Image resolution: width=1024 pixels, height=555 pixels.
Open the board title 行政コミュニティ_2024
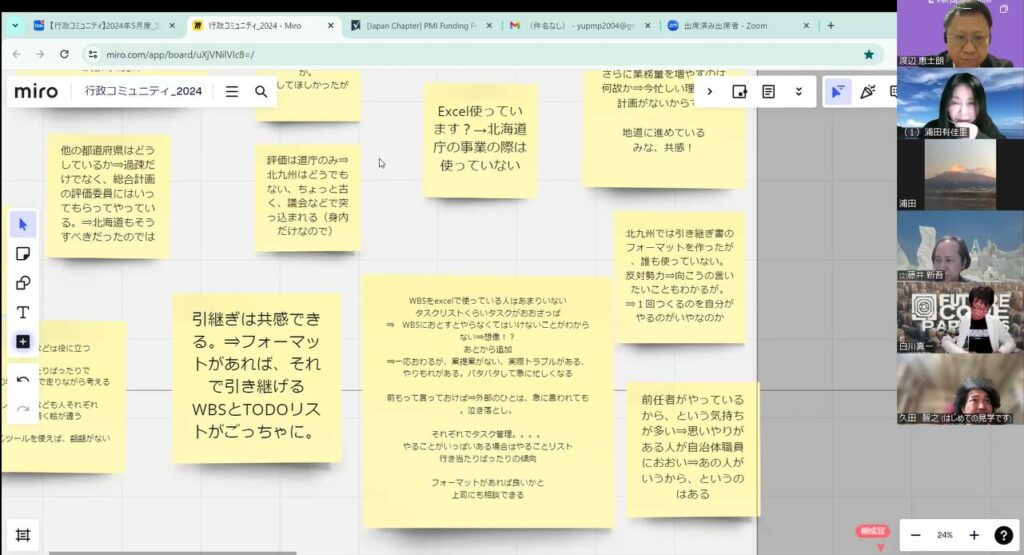coord(143,91)
